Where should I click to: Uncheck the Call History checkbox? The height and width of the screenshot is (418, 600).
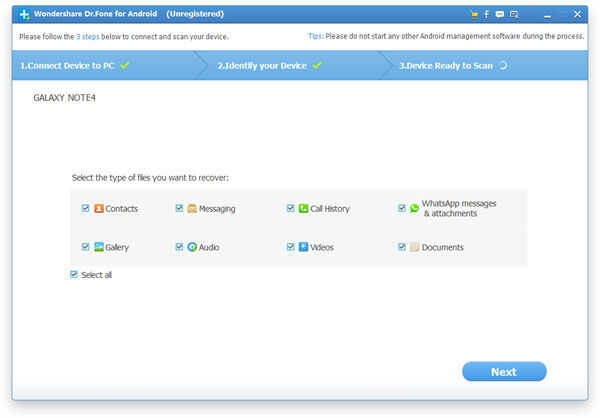[290, 208]
